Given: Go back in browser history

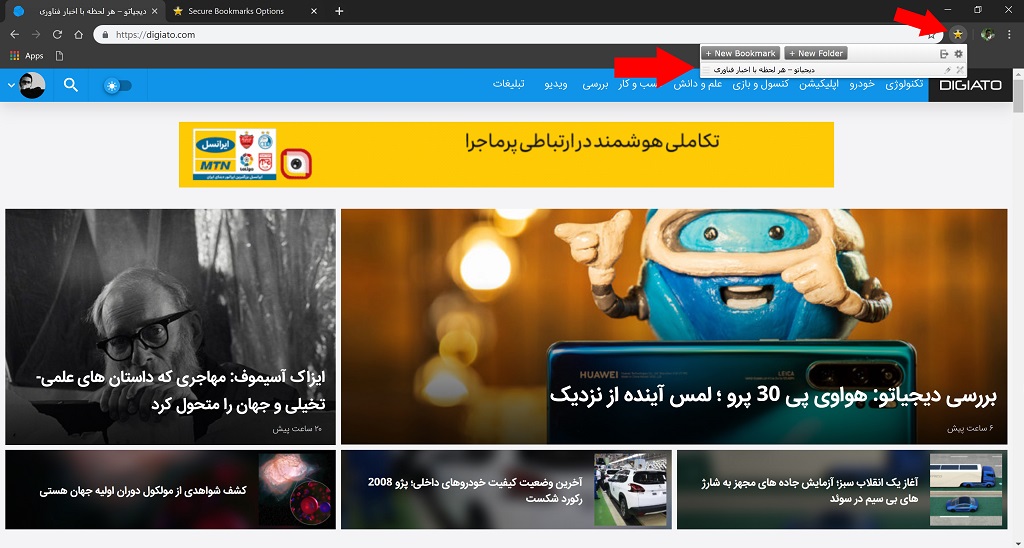Looking at the screenshot, I should click(x=14, y=35).
